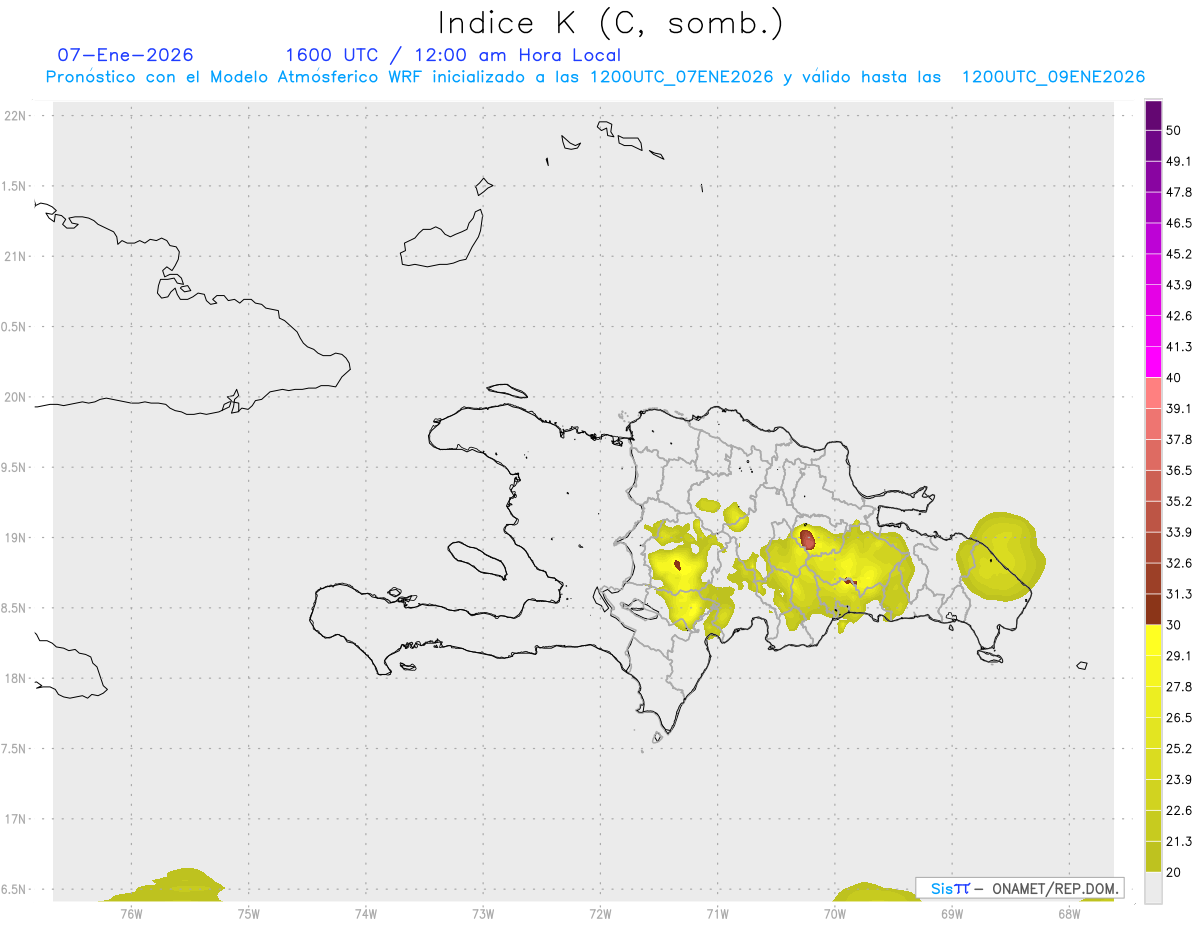Click the colorbar label "25.2"
The height and width of the screenshot is (927, 1200).
1179,748
